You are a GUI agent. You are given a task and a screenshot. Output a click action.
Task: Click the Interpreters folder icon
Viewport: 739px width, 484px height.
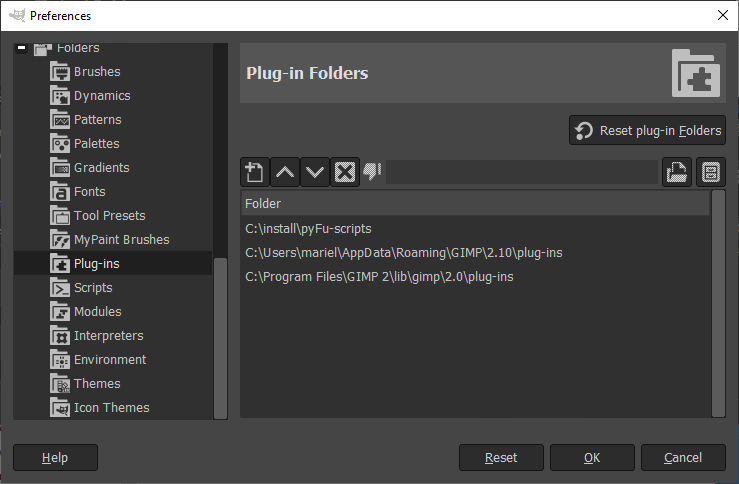60,336
